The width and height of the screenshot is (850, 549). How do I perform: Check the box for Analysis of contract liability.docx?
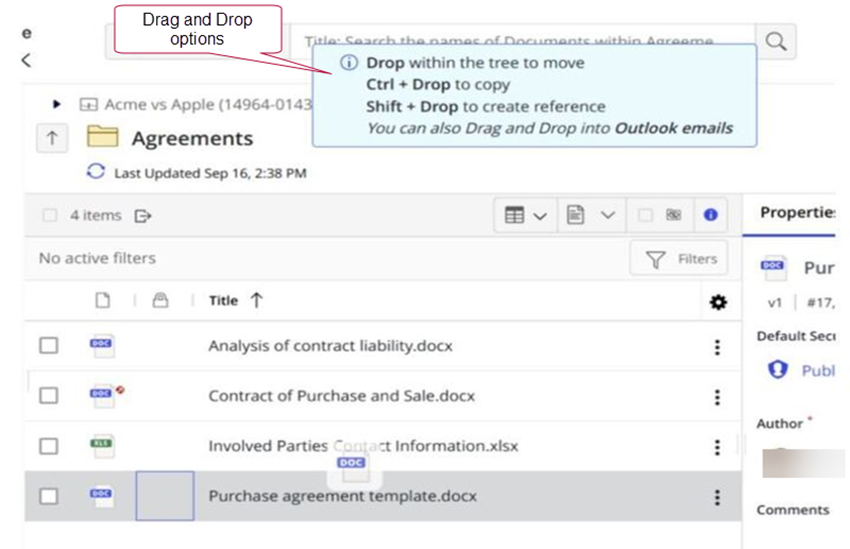49,346
